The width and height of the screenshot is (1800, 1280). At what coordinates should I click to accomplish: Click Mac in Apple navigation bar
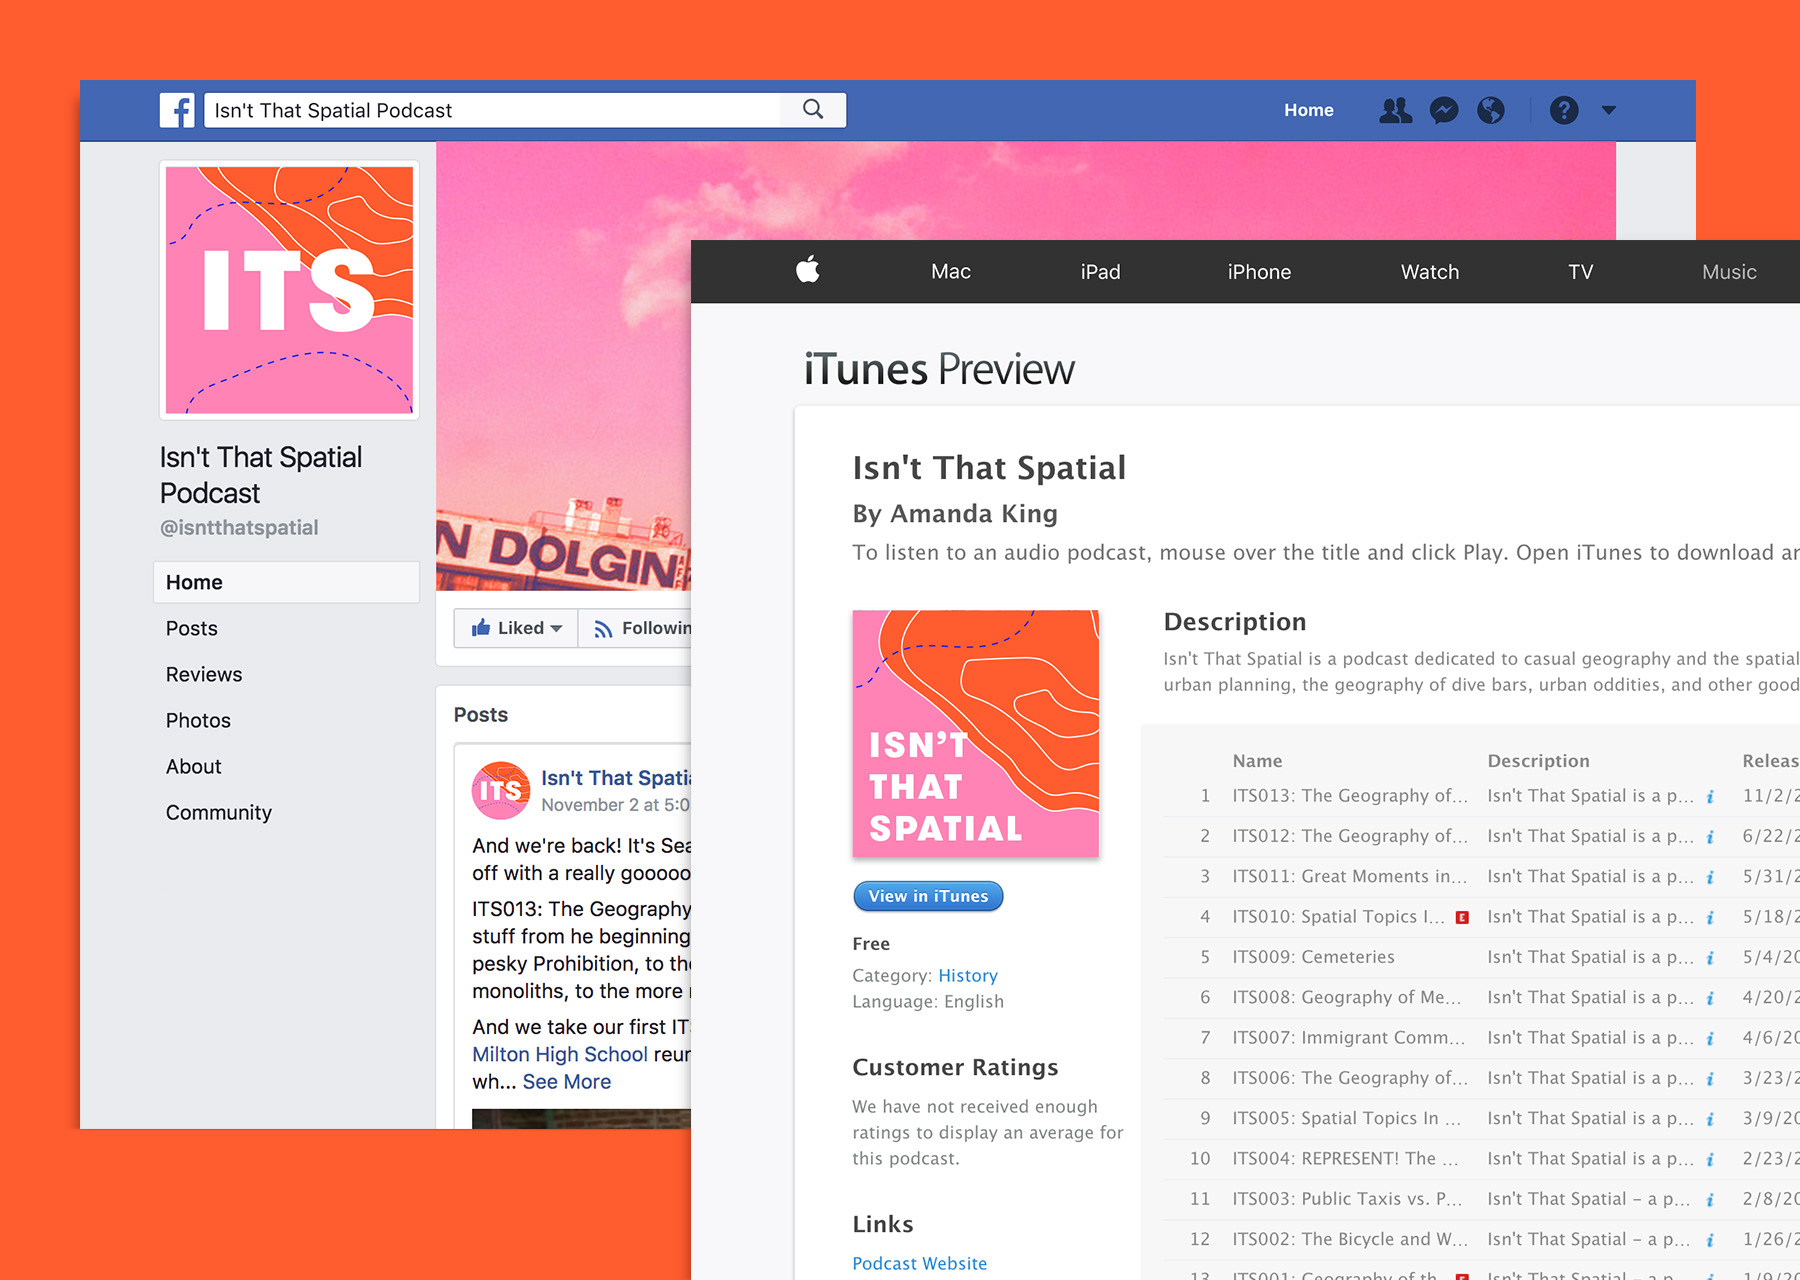950,272
